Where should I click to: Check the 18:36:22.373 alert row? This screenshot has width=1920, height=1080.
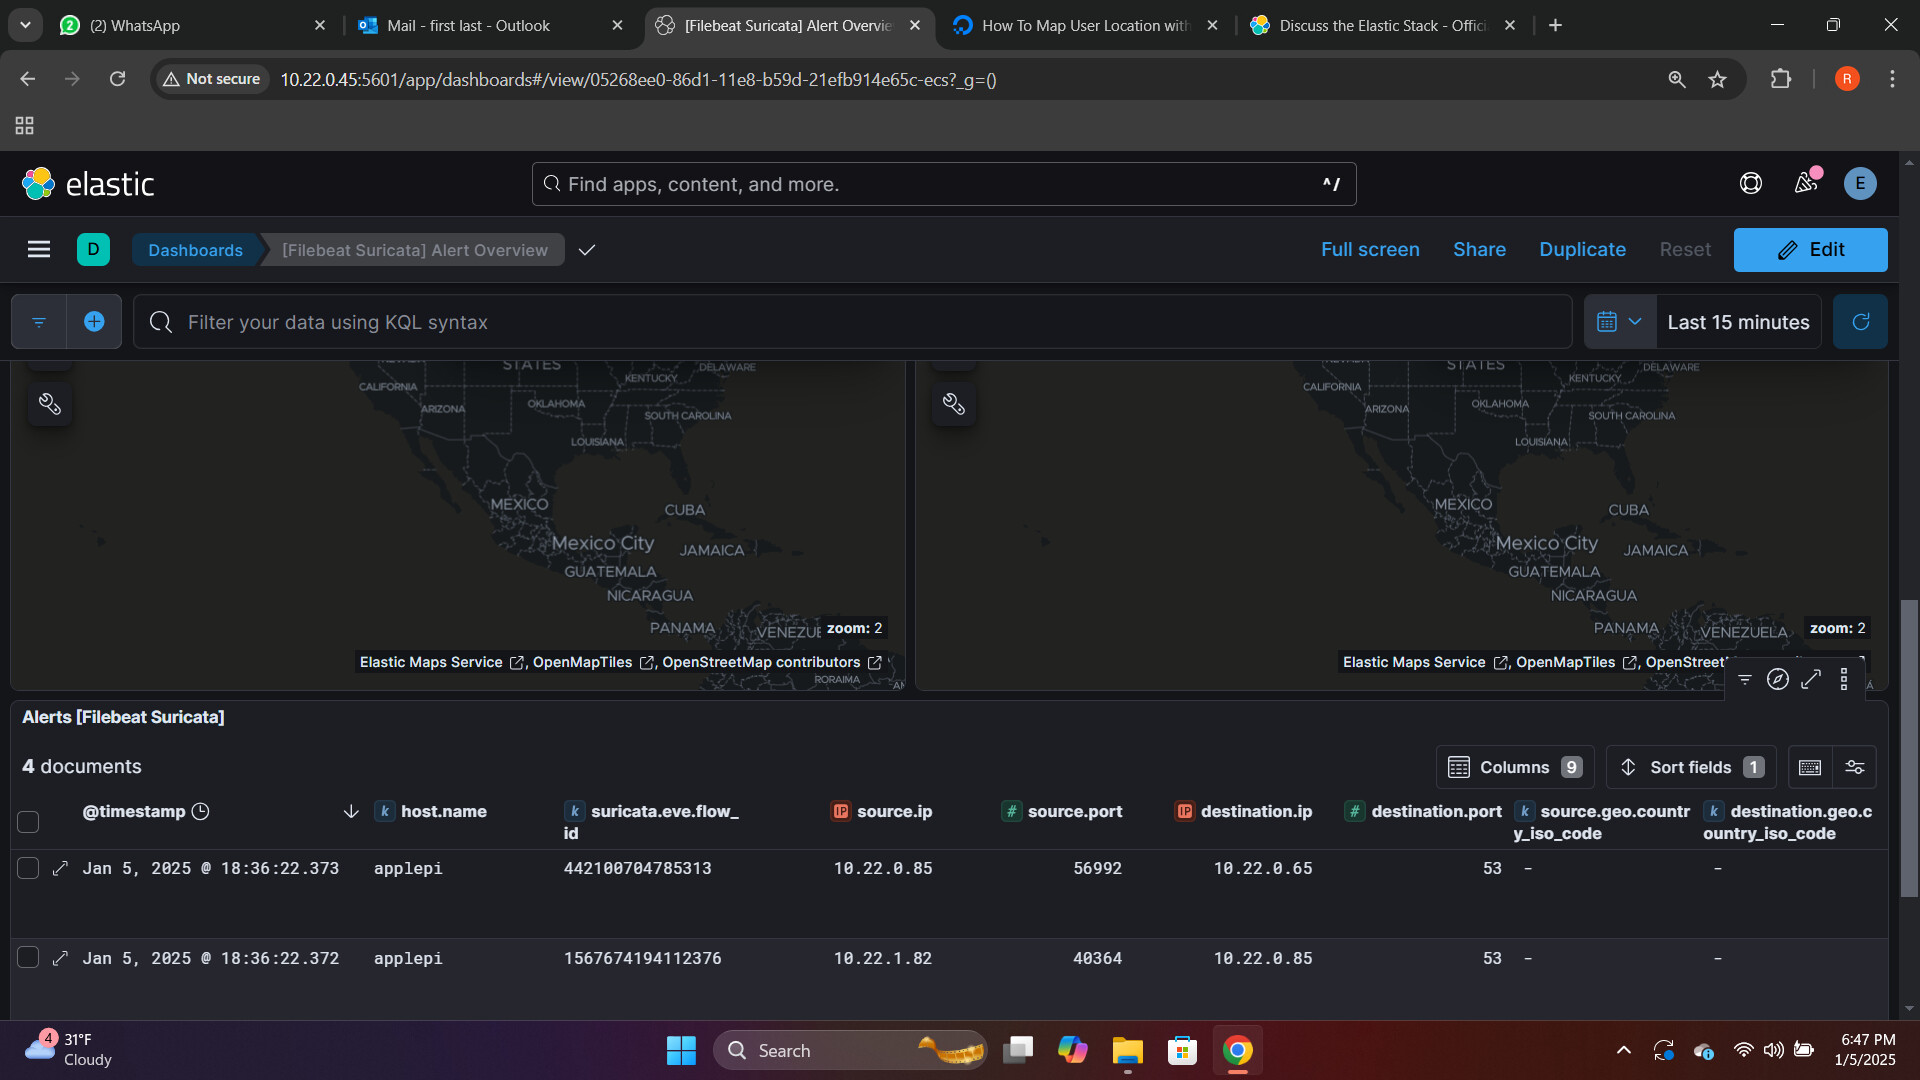[x=28, y=868]
